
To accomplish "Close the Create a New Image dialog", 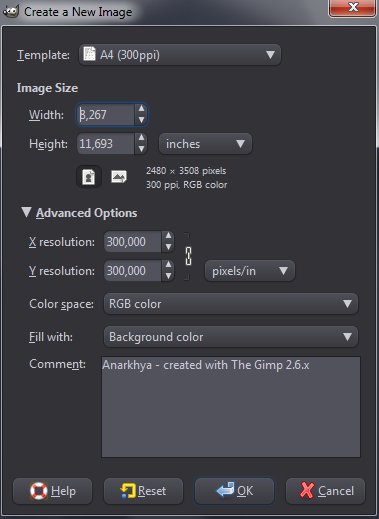I will tap(353, 7).
